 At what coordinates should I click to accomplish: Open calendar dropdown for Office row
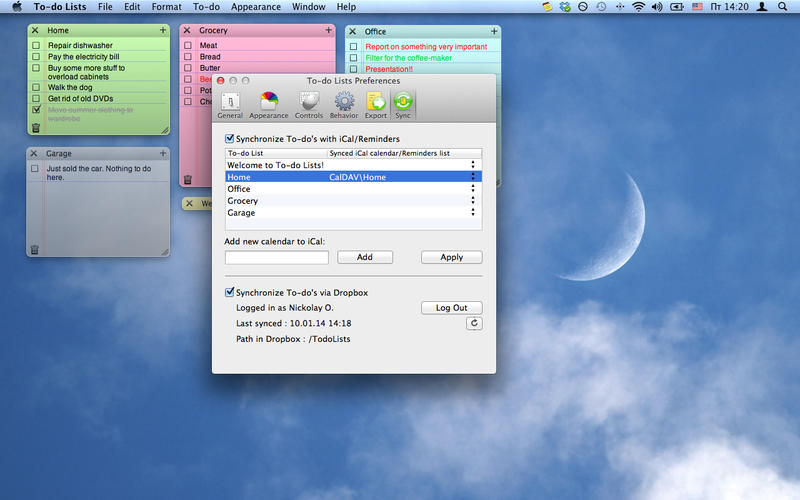[472, 189]
